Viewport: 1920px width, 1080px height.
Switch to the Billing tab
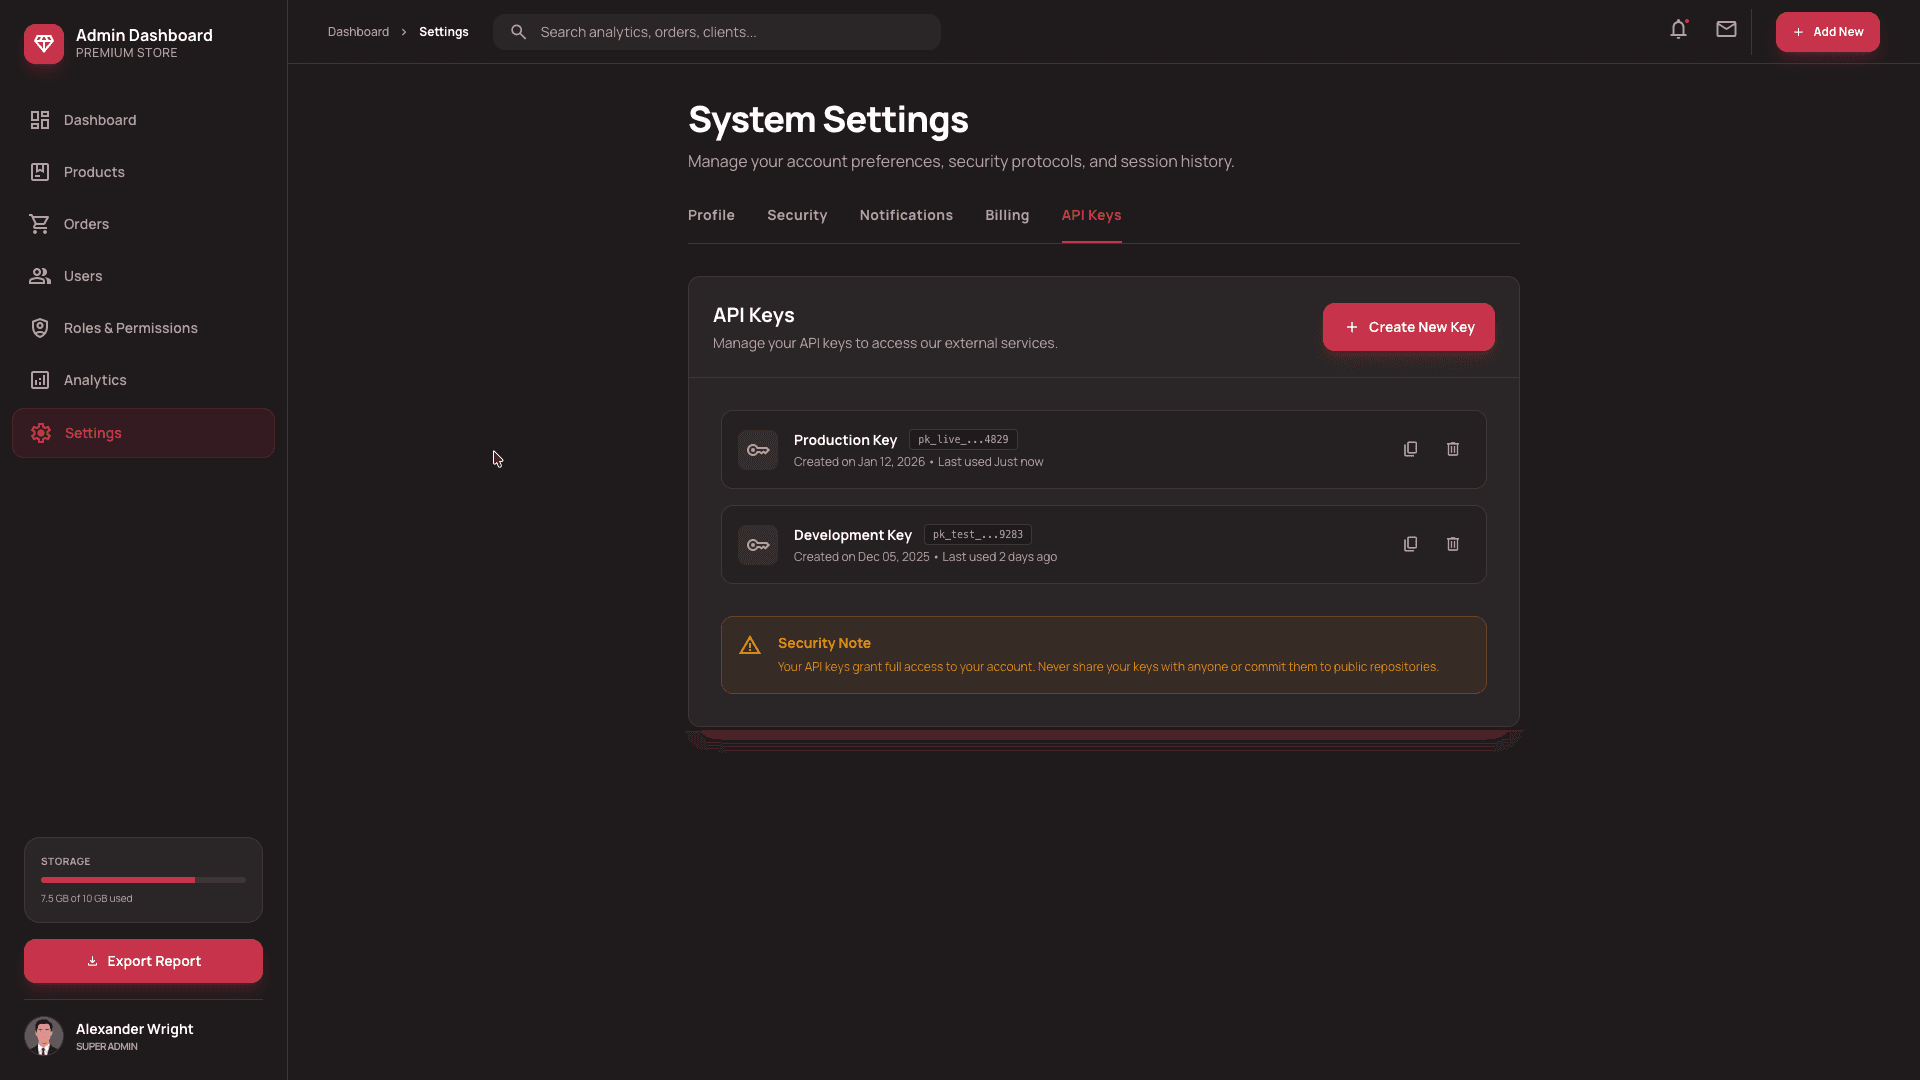(x=1006, y=215)
